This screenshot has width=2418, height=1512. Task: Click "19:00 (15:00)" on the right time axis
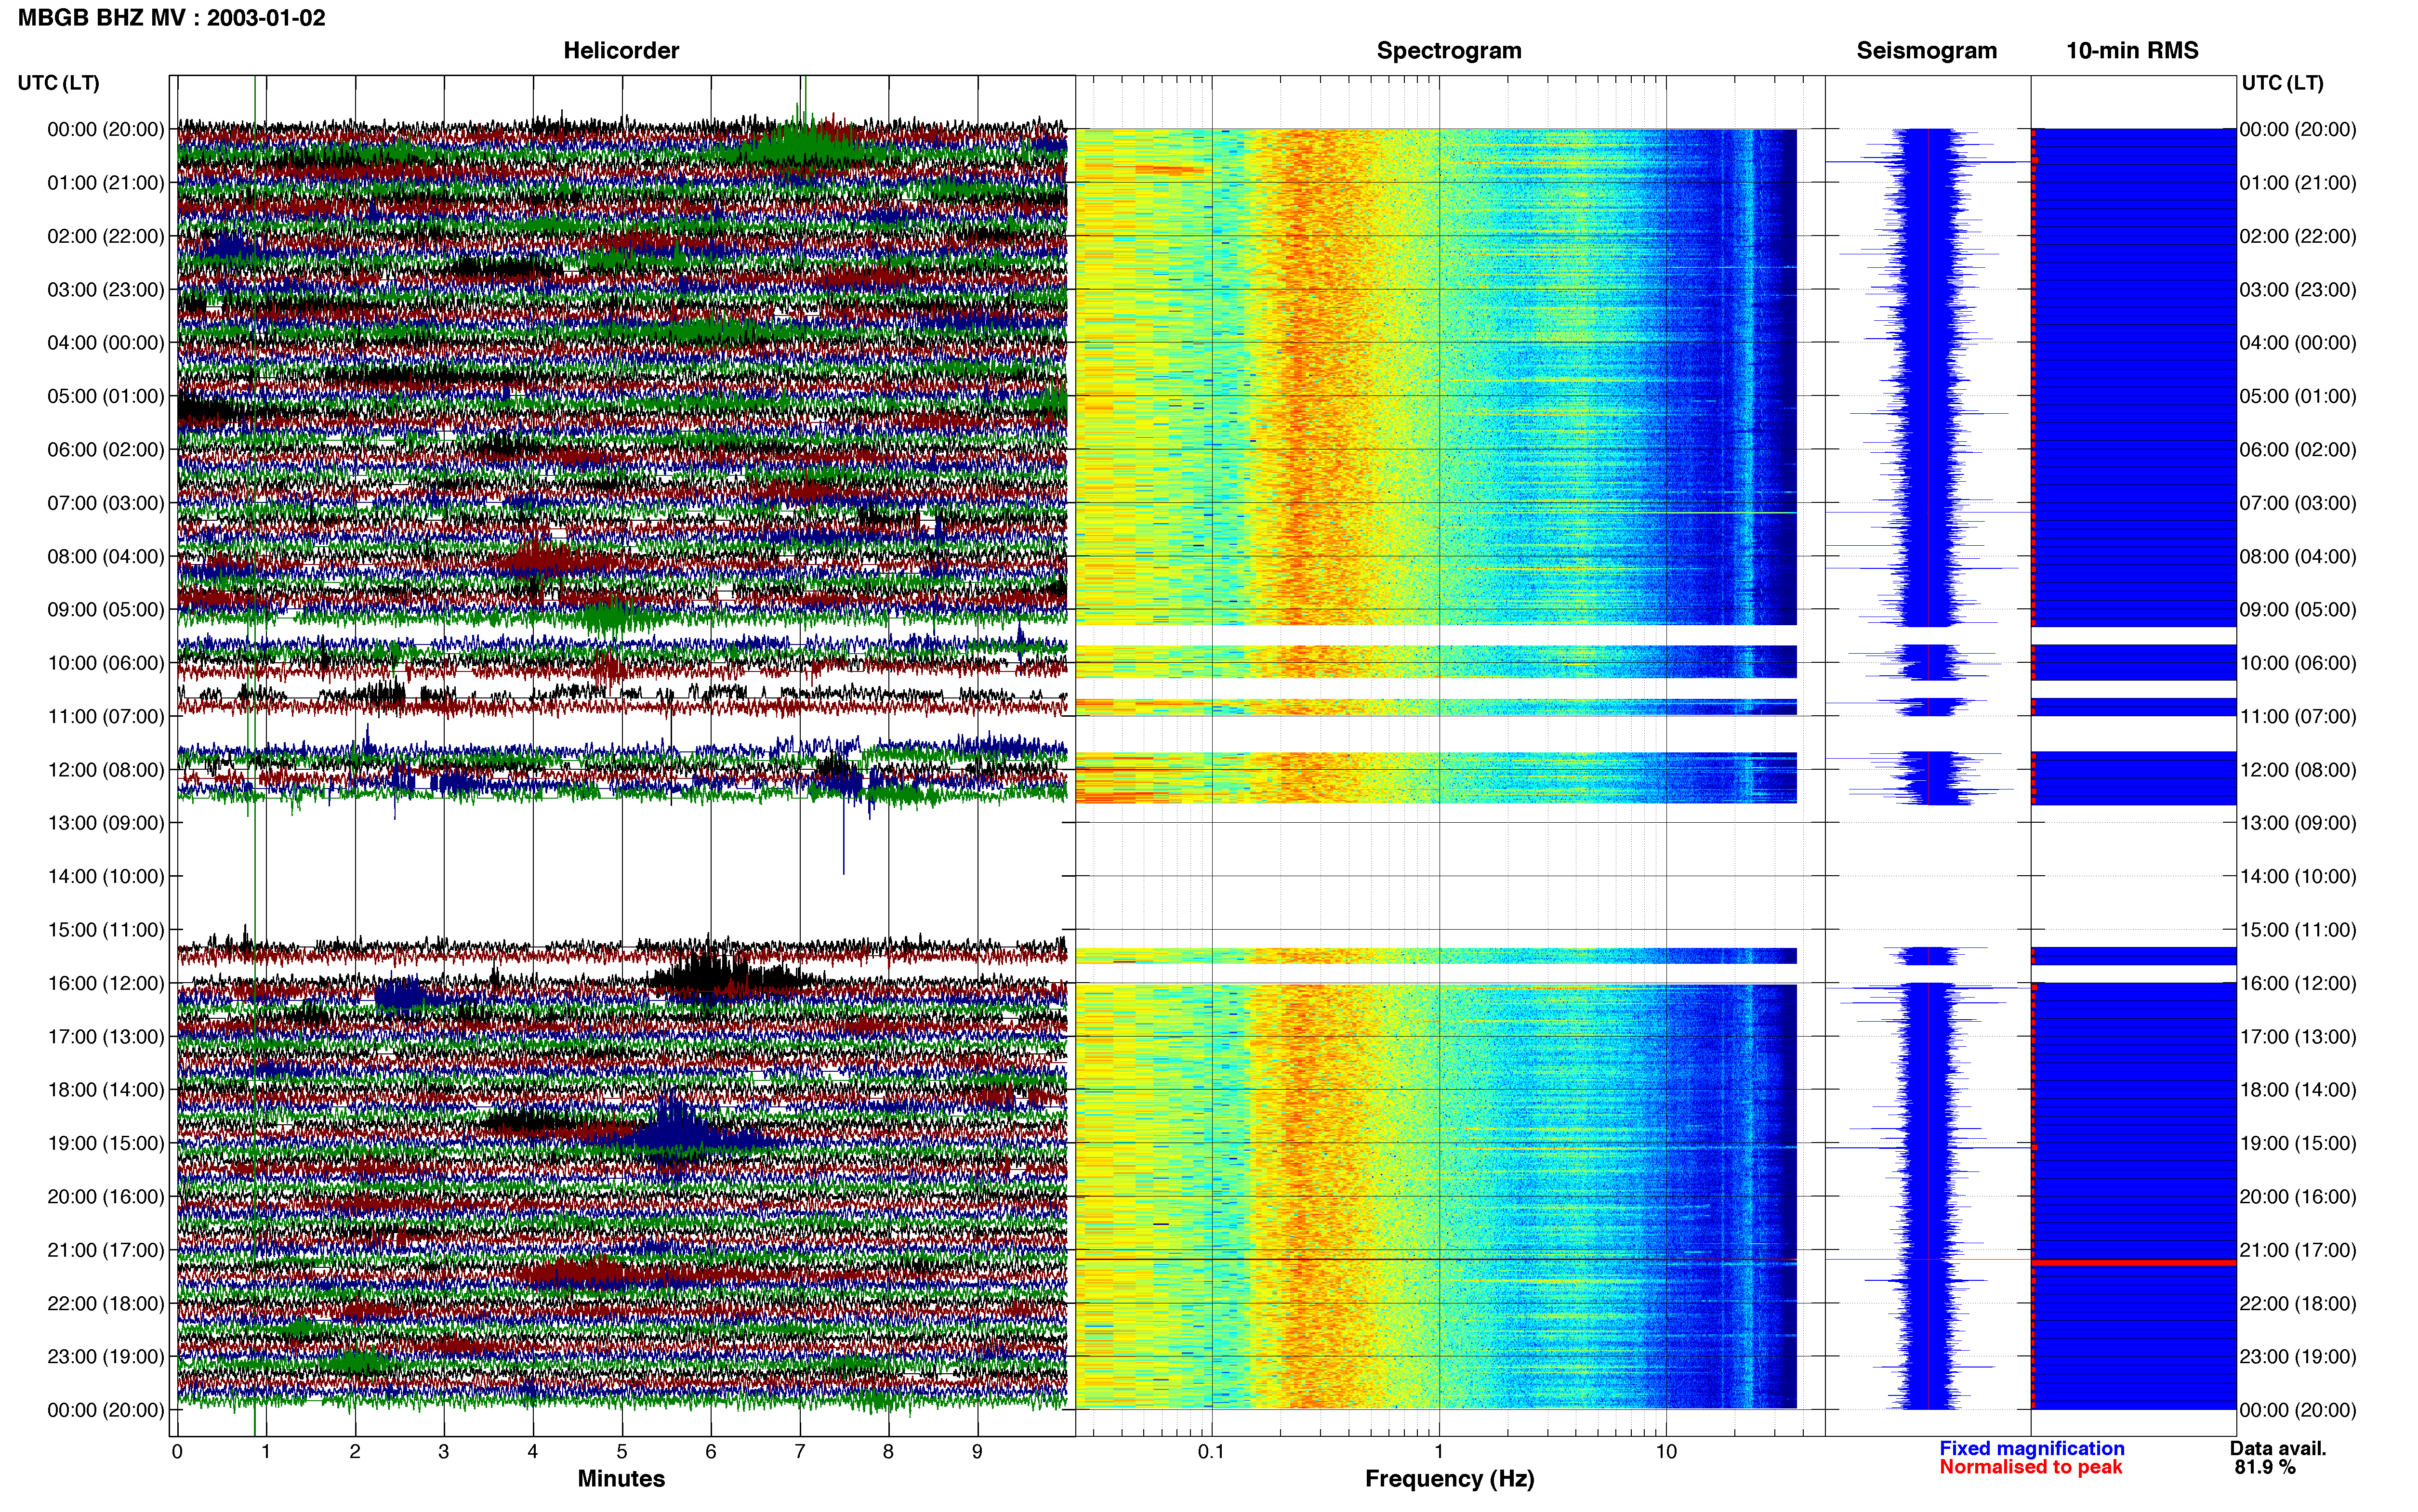click(x=2298, y=1143)
